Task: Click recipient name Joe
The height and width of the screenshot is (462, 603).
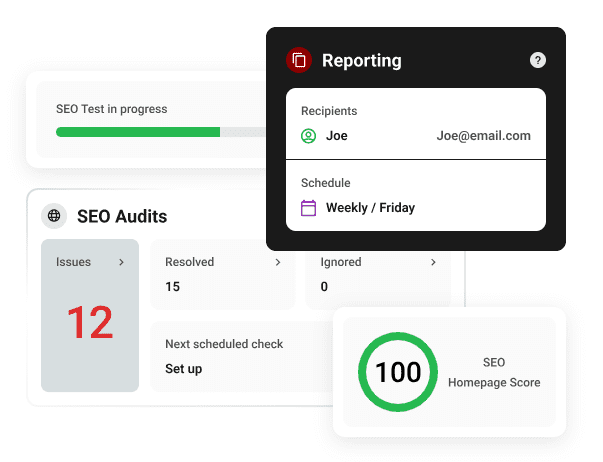Action: click(337, 136)
